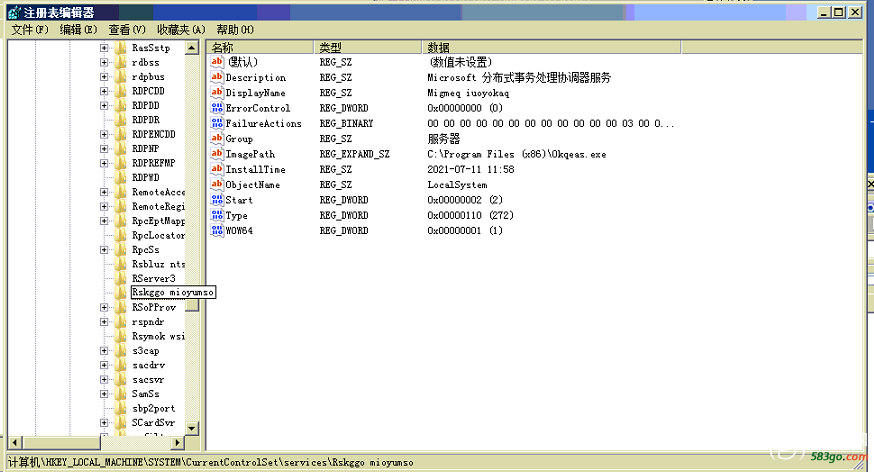Click the Start DWORD value icon

[217, 199]
